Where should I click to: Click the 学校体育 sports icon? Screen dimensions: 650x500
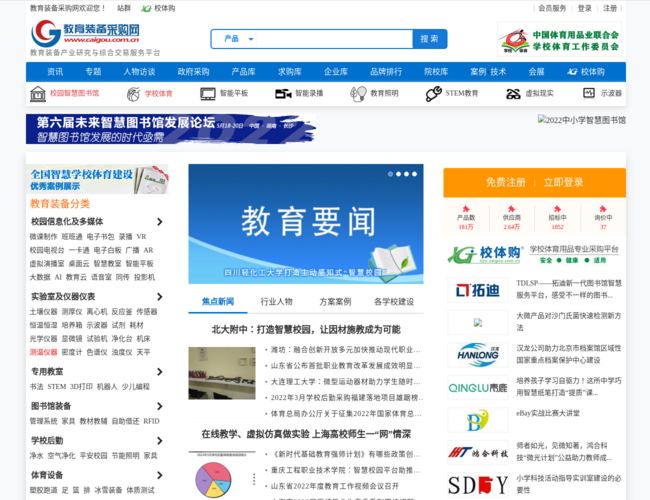[x=133, y=94]
